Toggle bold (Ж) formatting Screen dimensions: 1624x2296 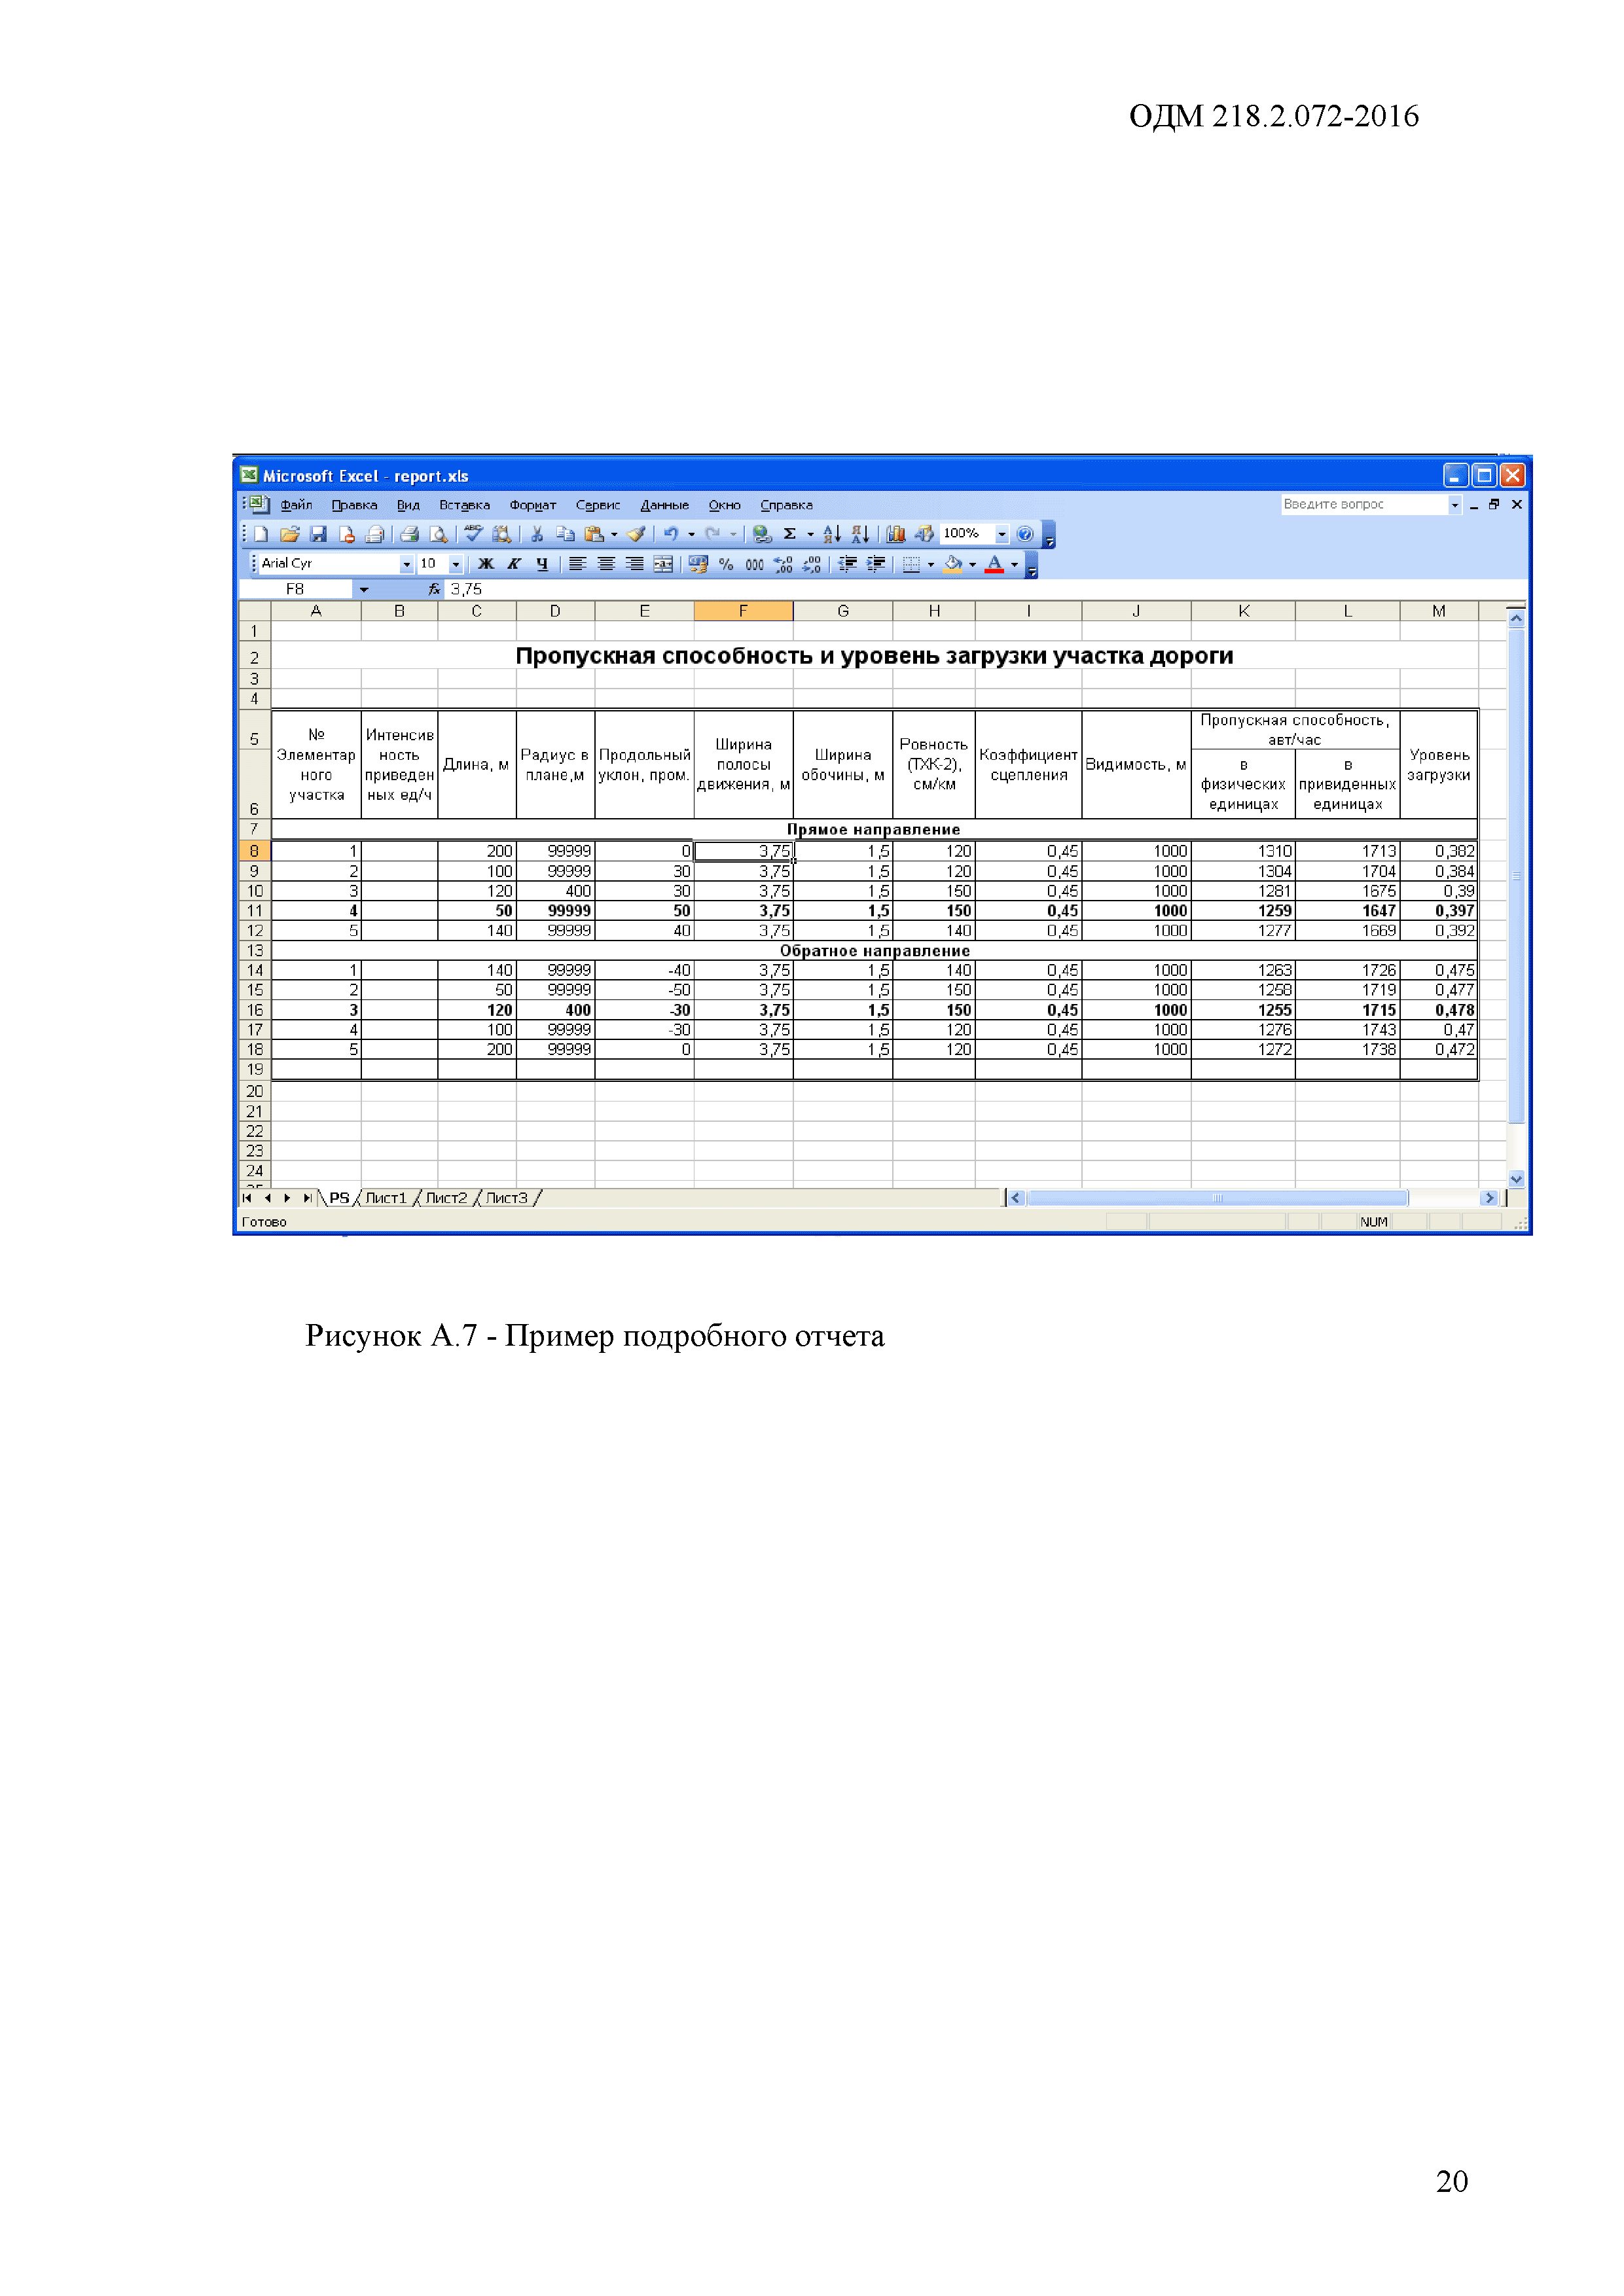point(486,564)
